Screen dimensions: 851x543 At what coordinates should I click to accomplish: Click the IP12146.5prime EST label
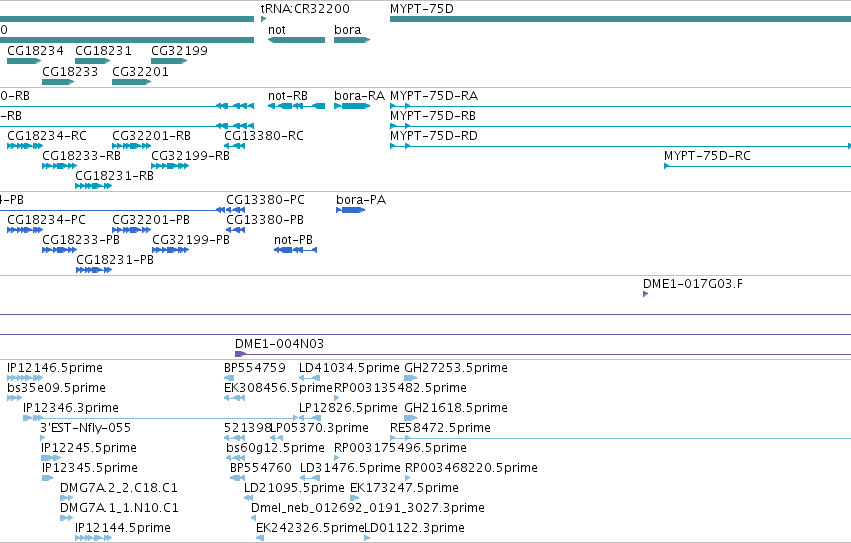[x=55, y=368]
